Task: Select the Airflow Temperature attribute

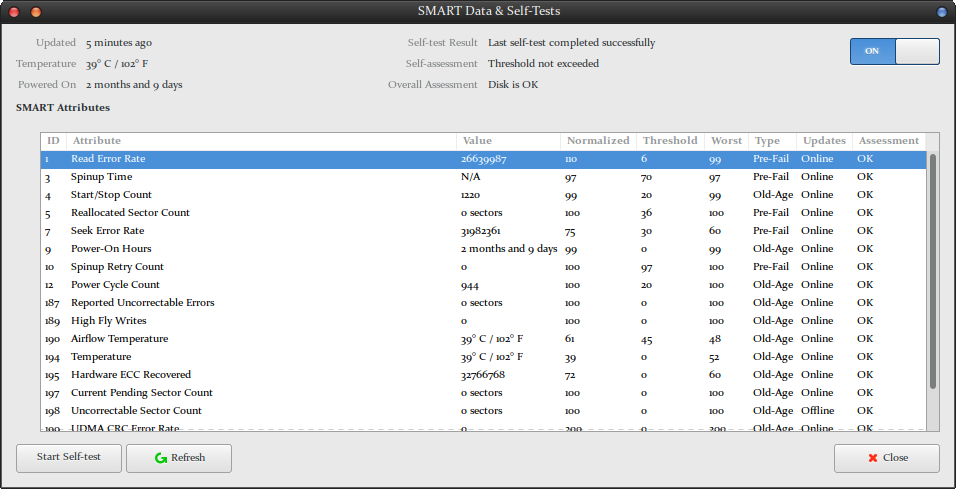Action: [483, 339]
